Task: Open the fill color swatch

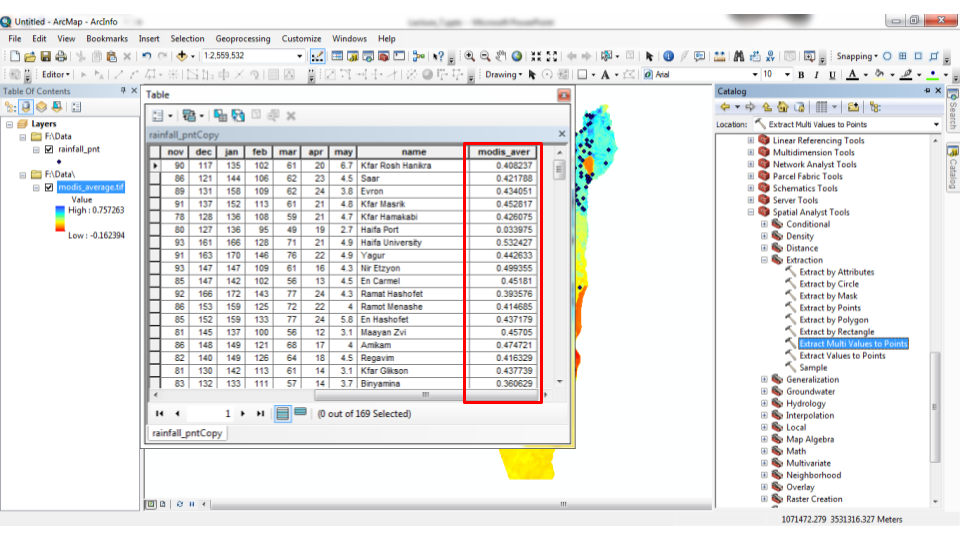Action: (x=879, y=75)
